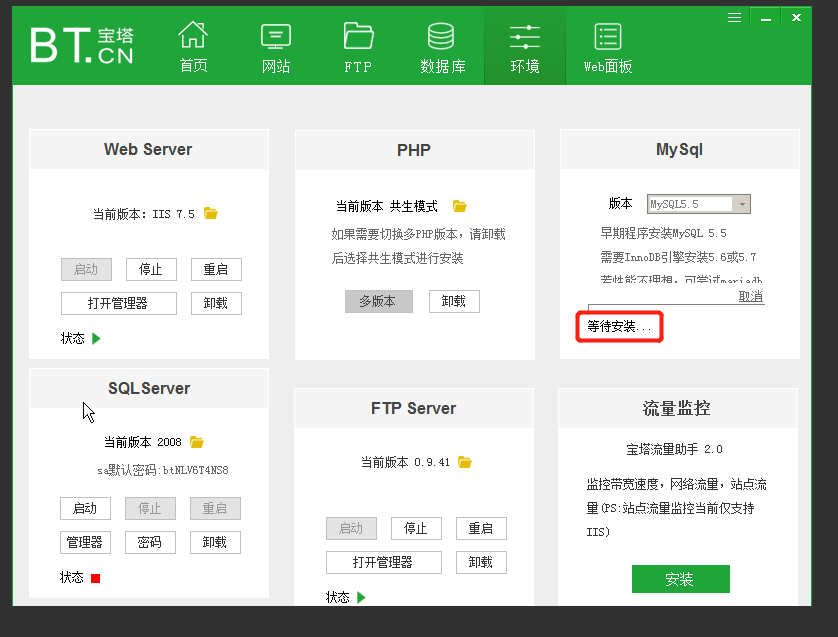The image size is (838, 637).
Task: Click sa默认密码 text in SQL Server
Action: click(163, 470)
